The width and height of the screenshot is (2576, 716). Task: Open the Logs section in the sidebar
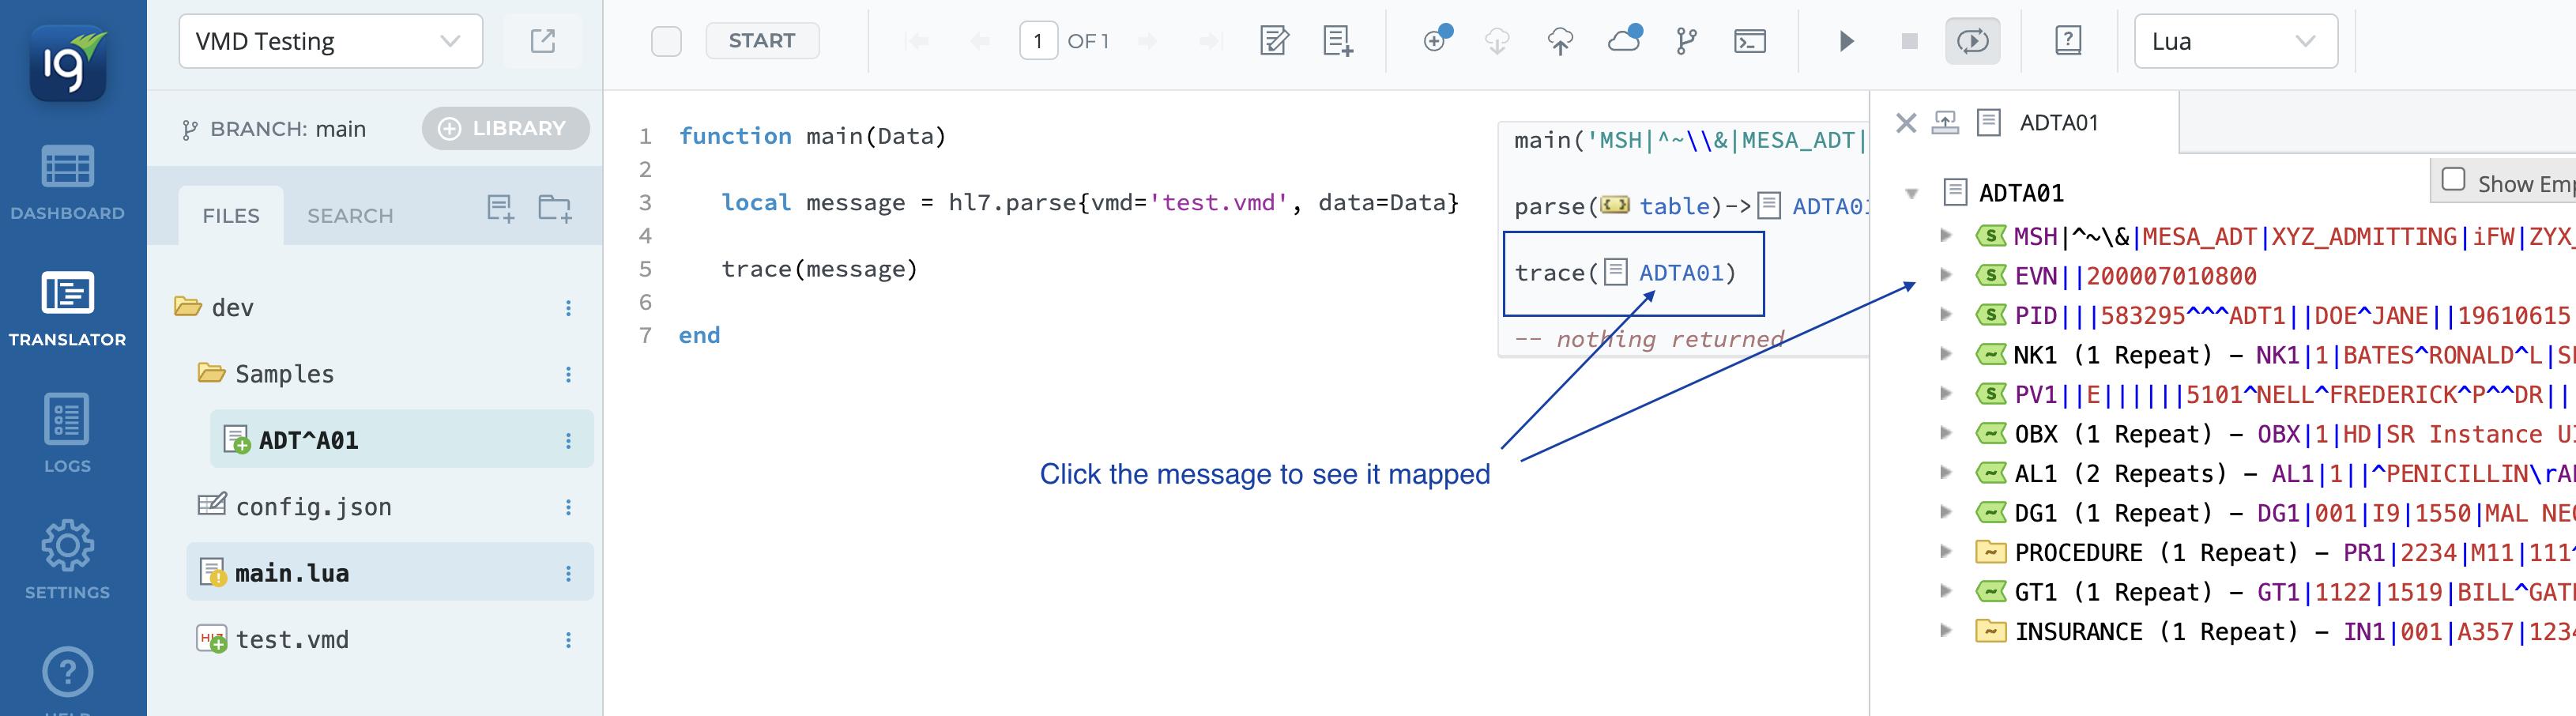(67, 433)
